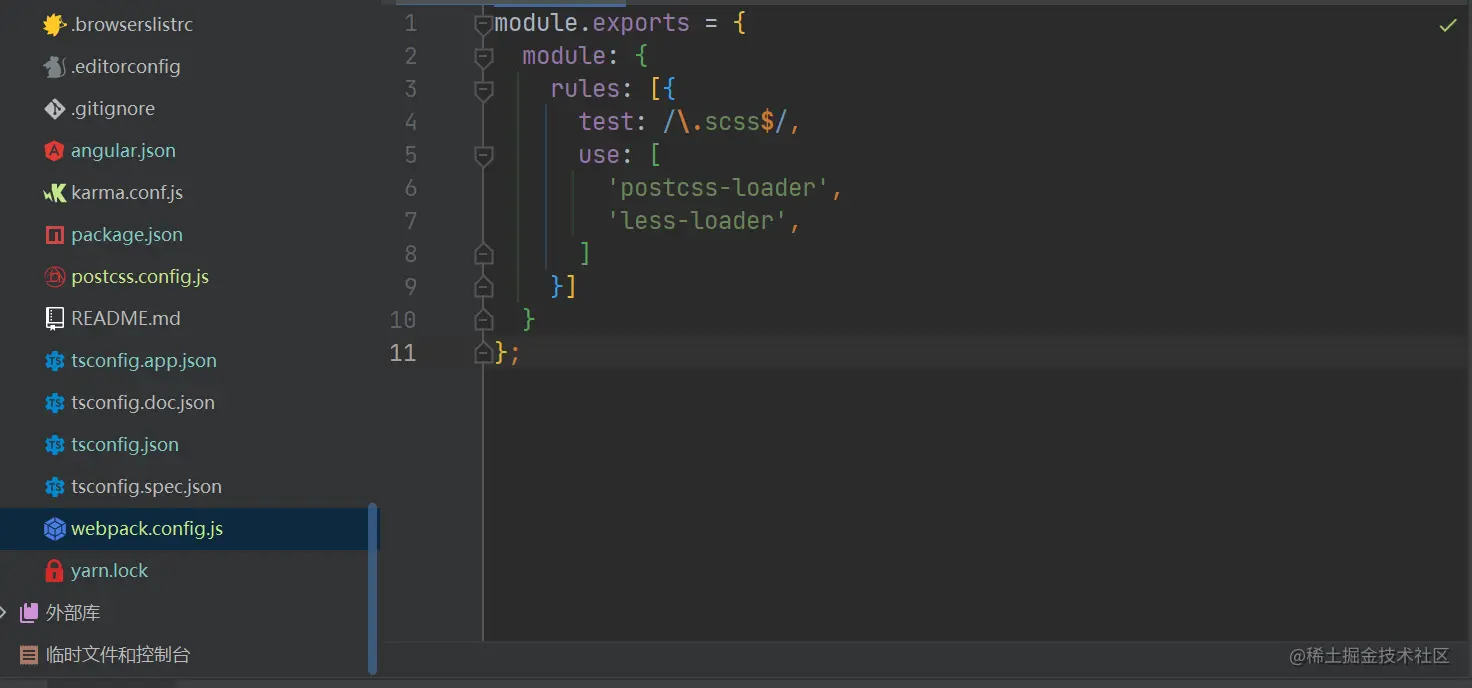Click line number 11 in gutter
The height and width of the screenshot is (688, 1472).
point(403,353)
